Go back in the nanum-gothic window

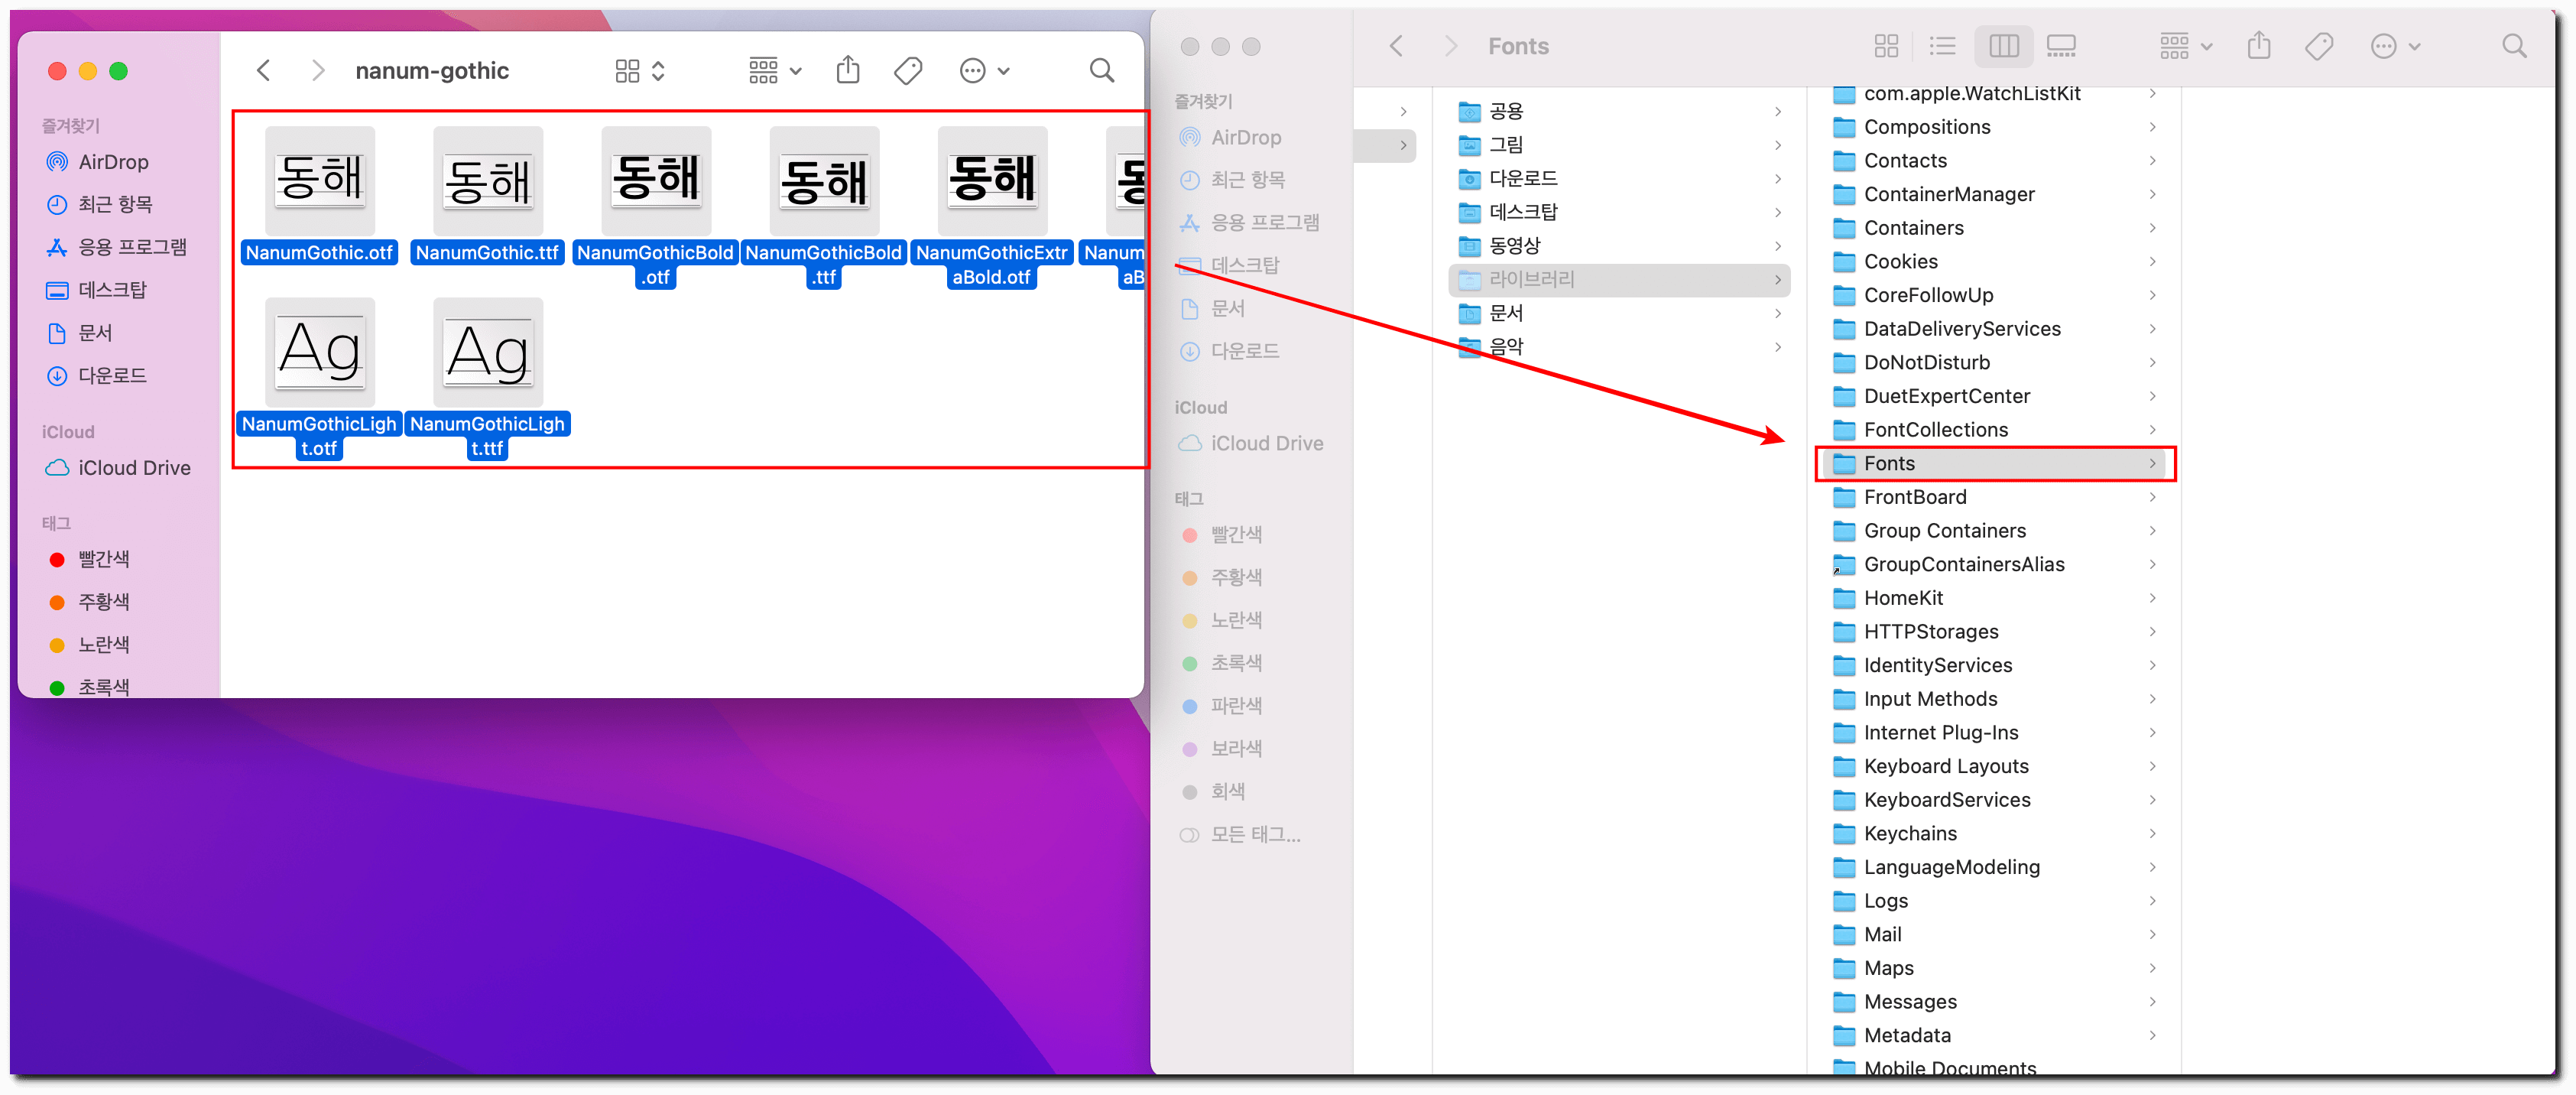coord(264,70)
